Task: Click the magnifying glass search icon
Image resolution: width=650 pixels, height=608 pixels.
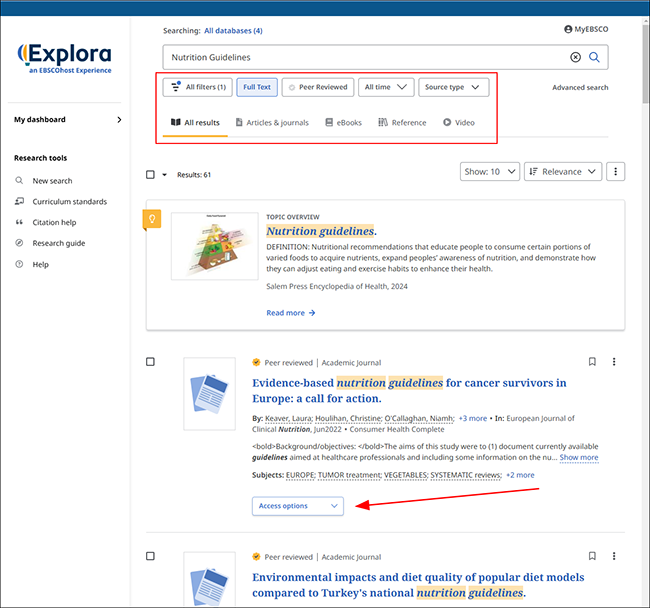Action: (x=594, y=57)
